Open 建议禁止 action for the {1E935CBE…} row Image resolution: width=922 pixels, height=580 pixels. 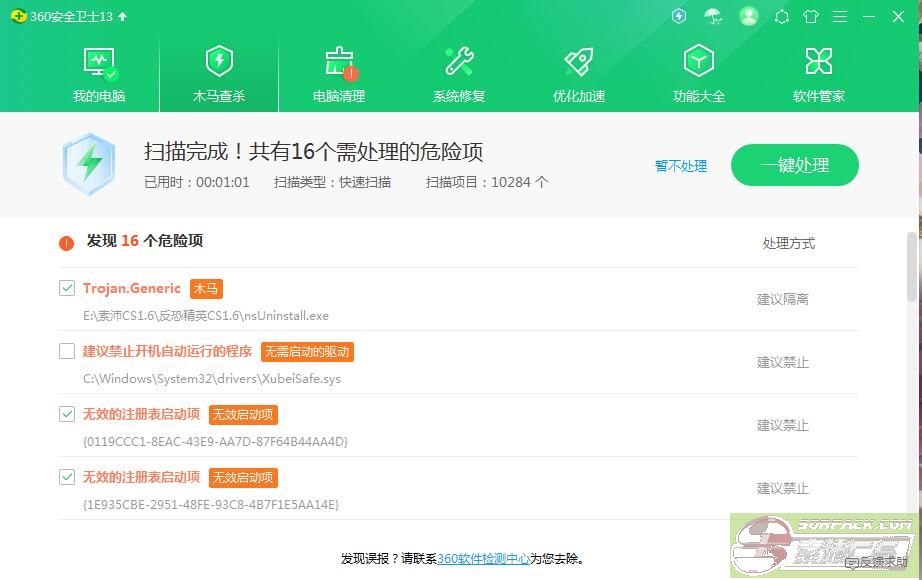click(x=783, y=488)
